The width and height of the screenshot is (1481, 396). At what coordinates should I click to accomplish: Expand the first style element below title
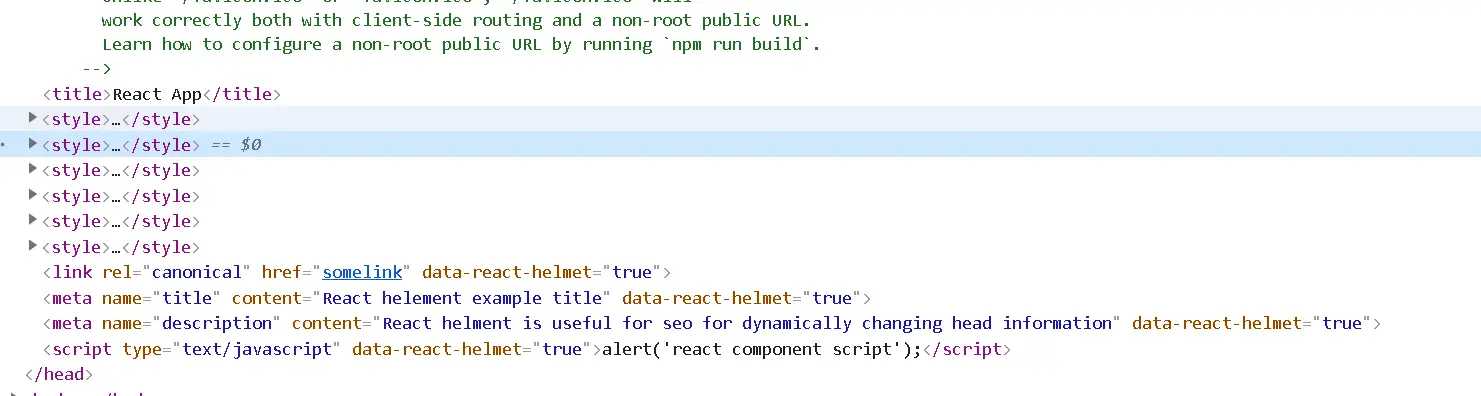[33, 119]
